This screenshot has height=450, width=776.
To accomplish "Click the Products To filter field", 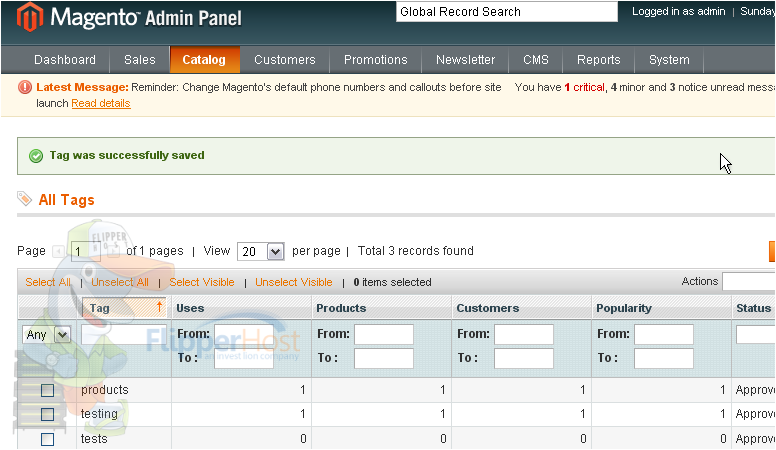I will click(x=384, y=358).
